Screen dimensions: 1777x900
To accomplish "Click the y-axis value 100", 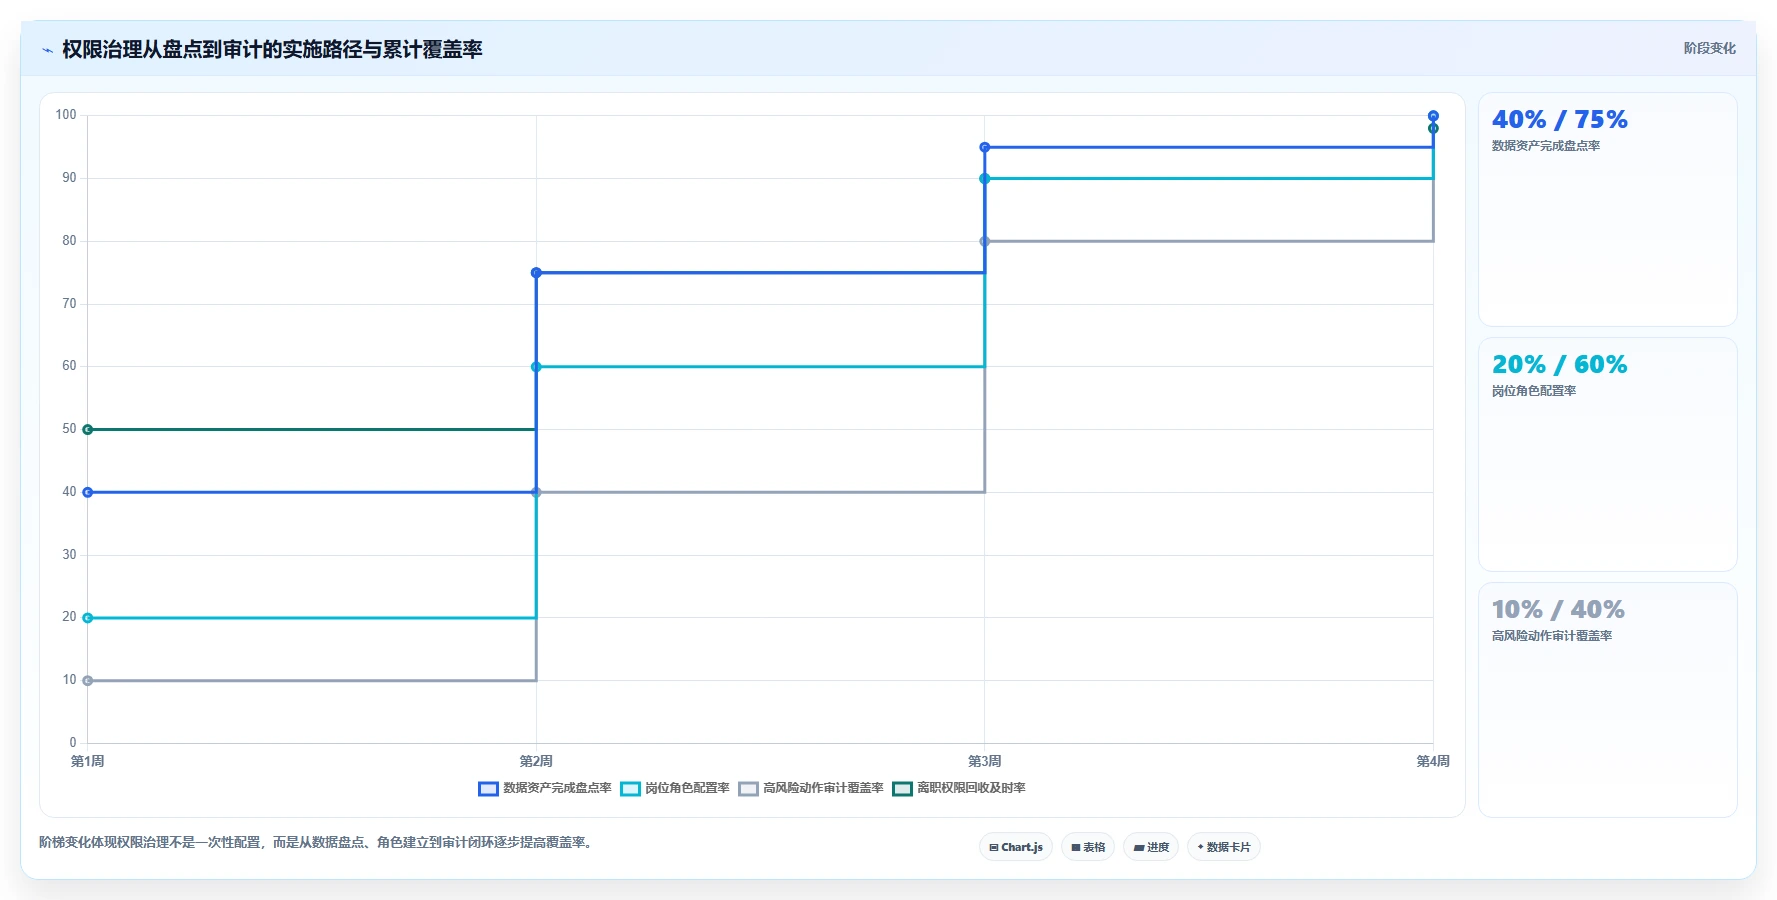I will [x=66, y=115].
